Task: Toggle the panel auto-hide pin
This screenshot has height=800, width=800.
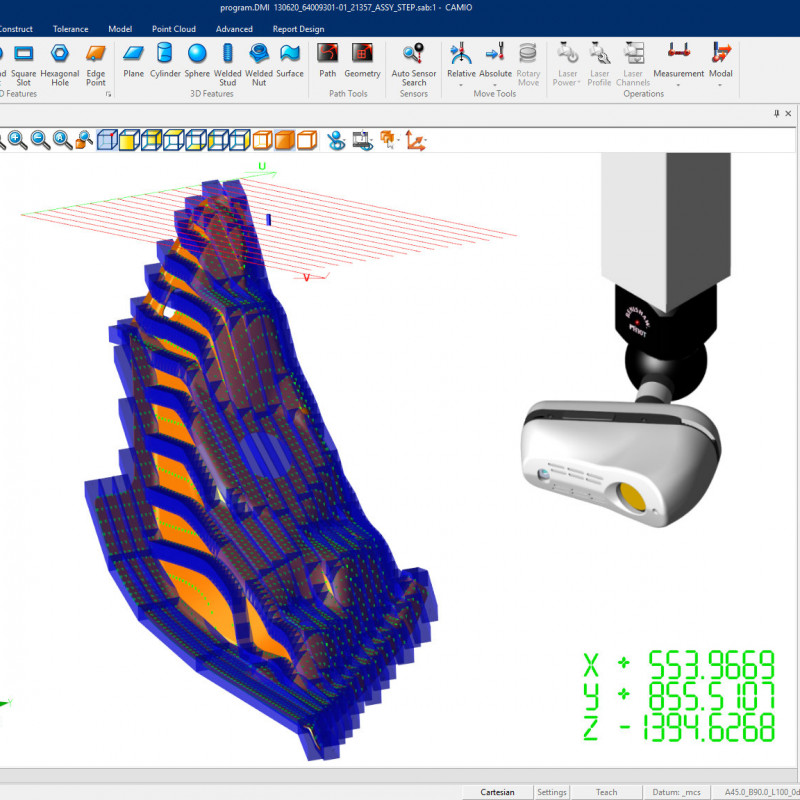Action: tap(777, 115)
